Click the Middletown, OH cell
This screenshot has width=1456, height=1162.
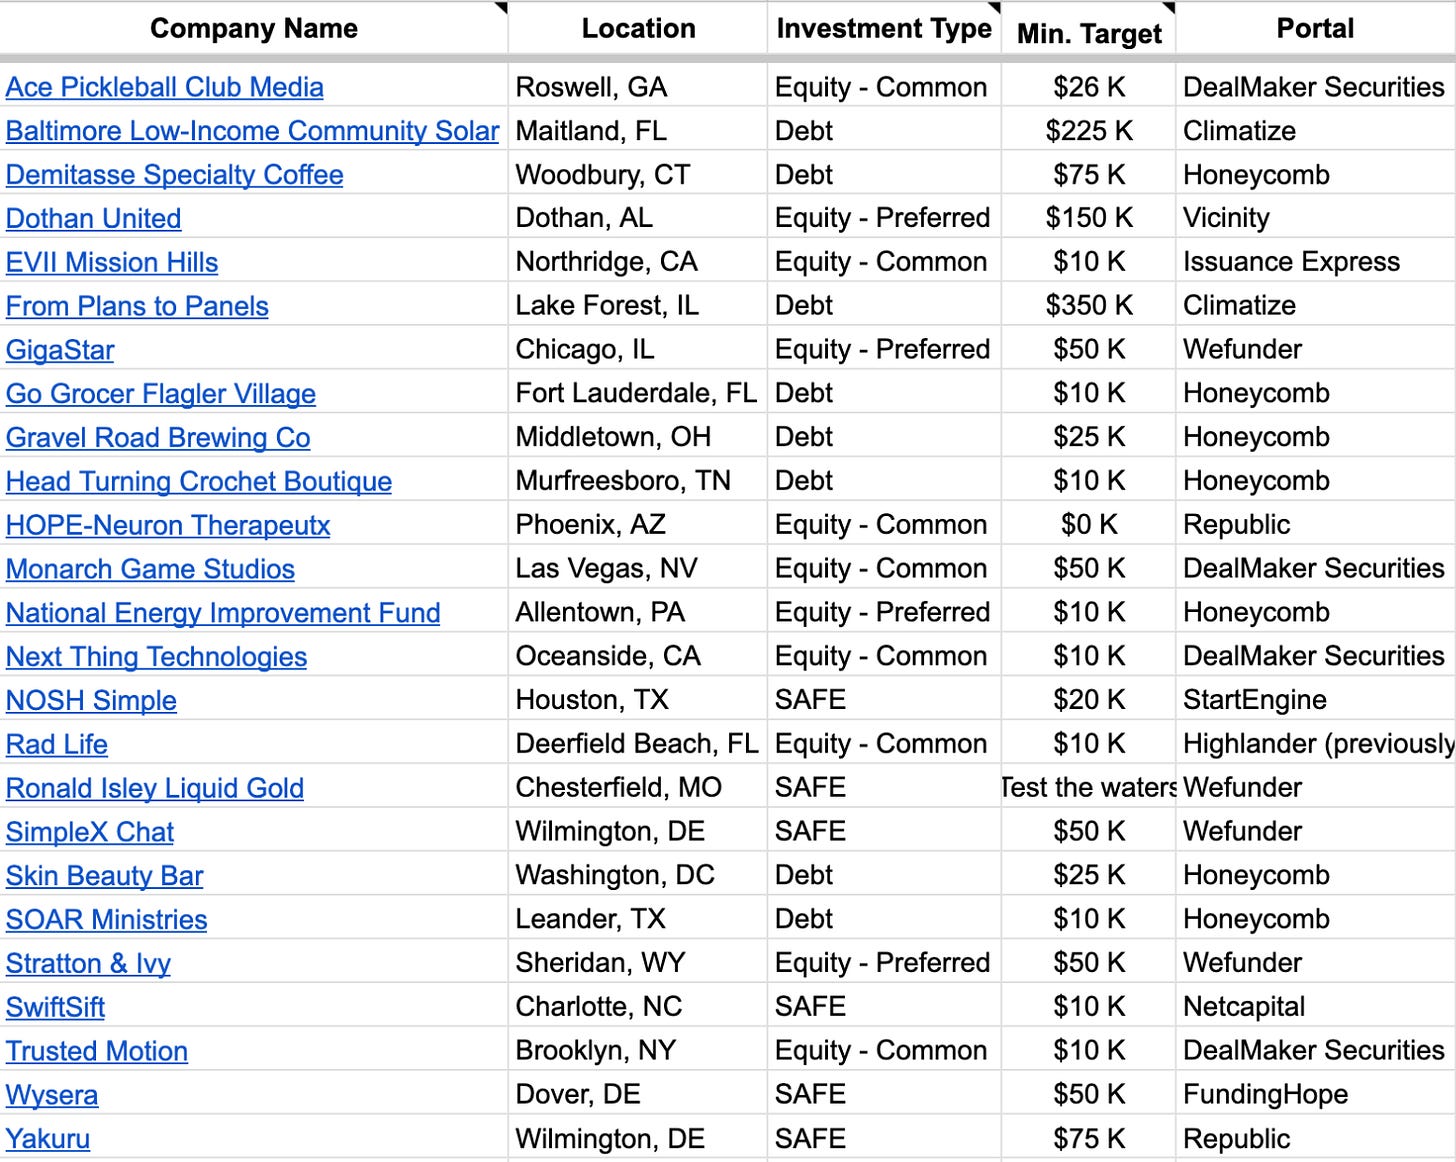pyautogui.click(x=638, y=437)
